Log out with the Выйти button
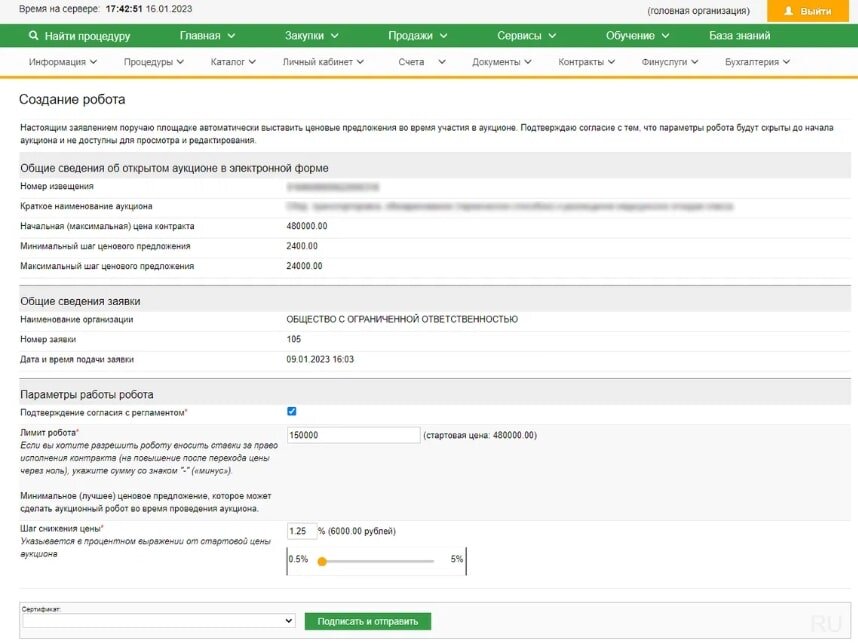This screenshot has width=858, height=643. coord(808,11)
